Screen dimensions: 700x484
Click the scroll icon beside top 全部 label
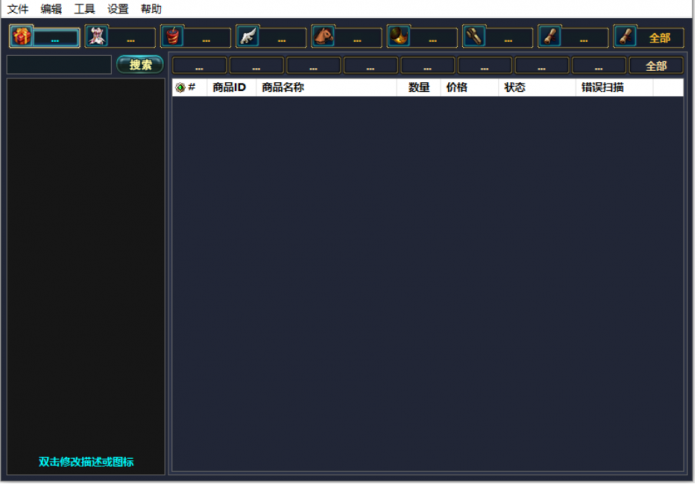625,37
